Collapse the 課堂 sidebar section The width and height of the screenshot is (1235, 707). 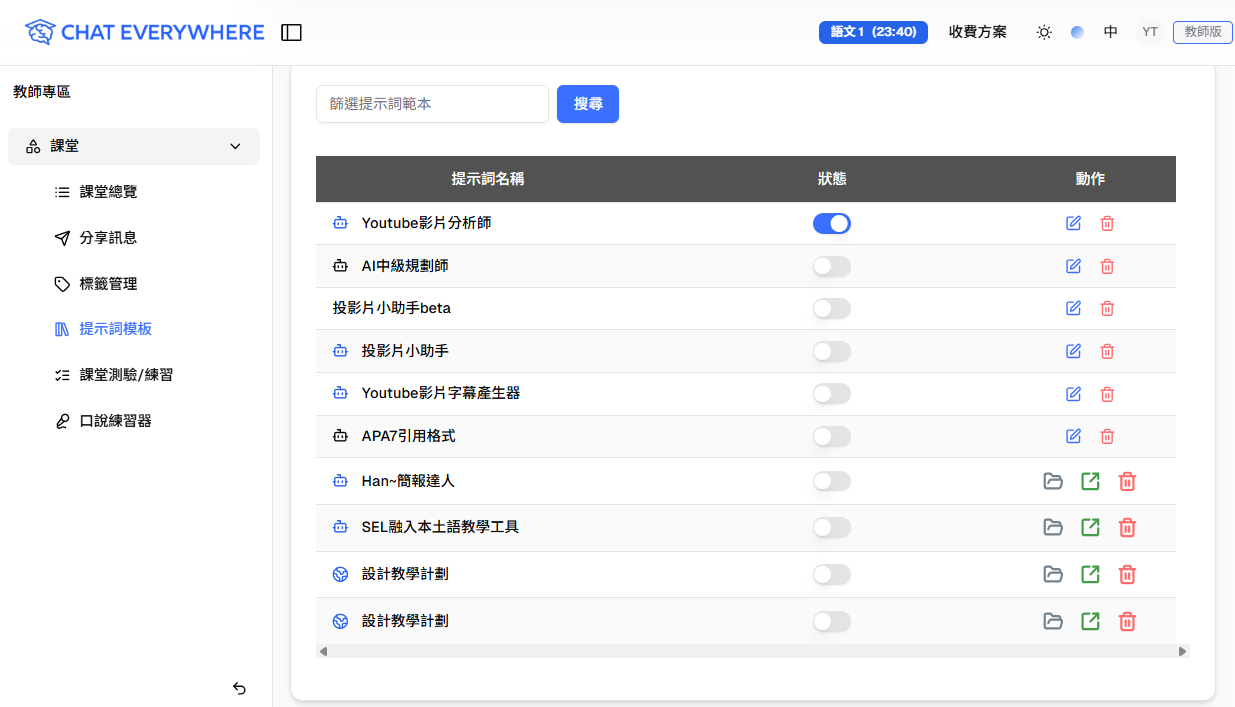coord(134,146)
